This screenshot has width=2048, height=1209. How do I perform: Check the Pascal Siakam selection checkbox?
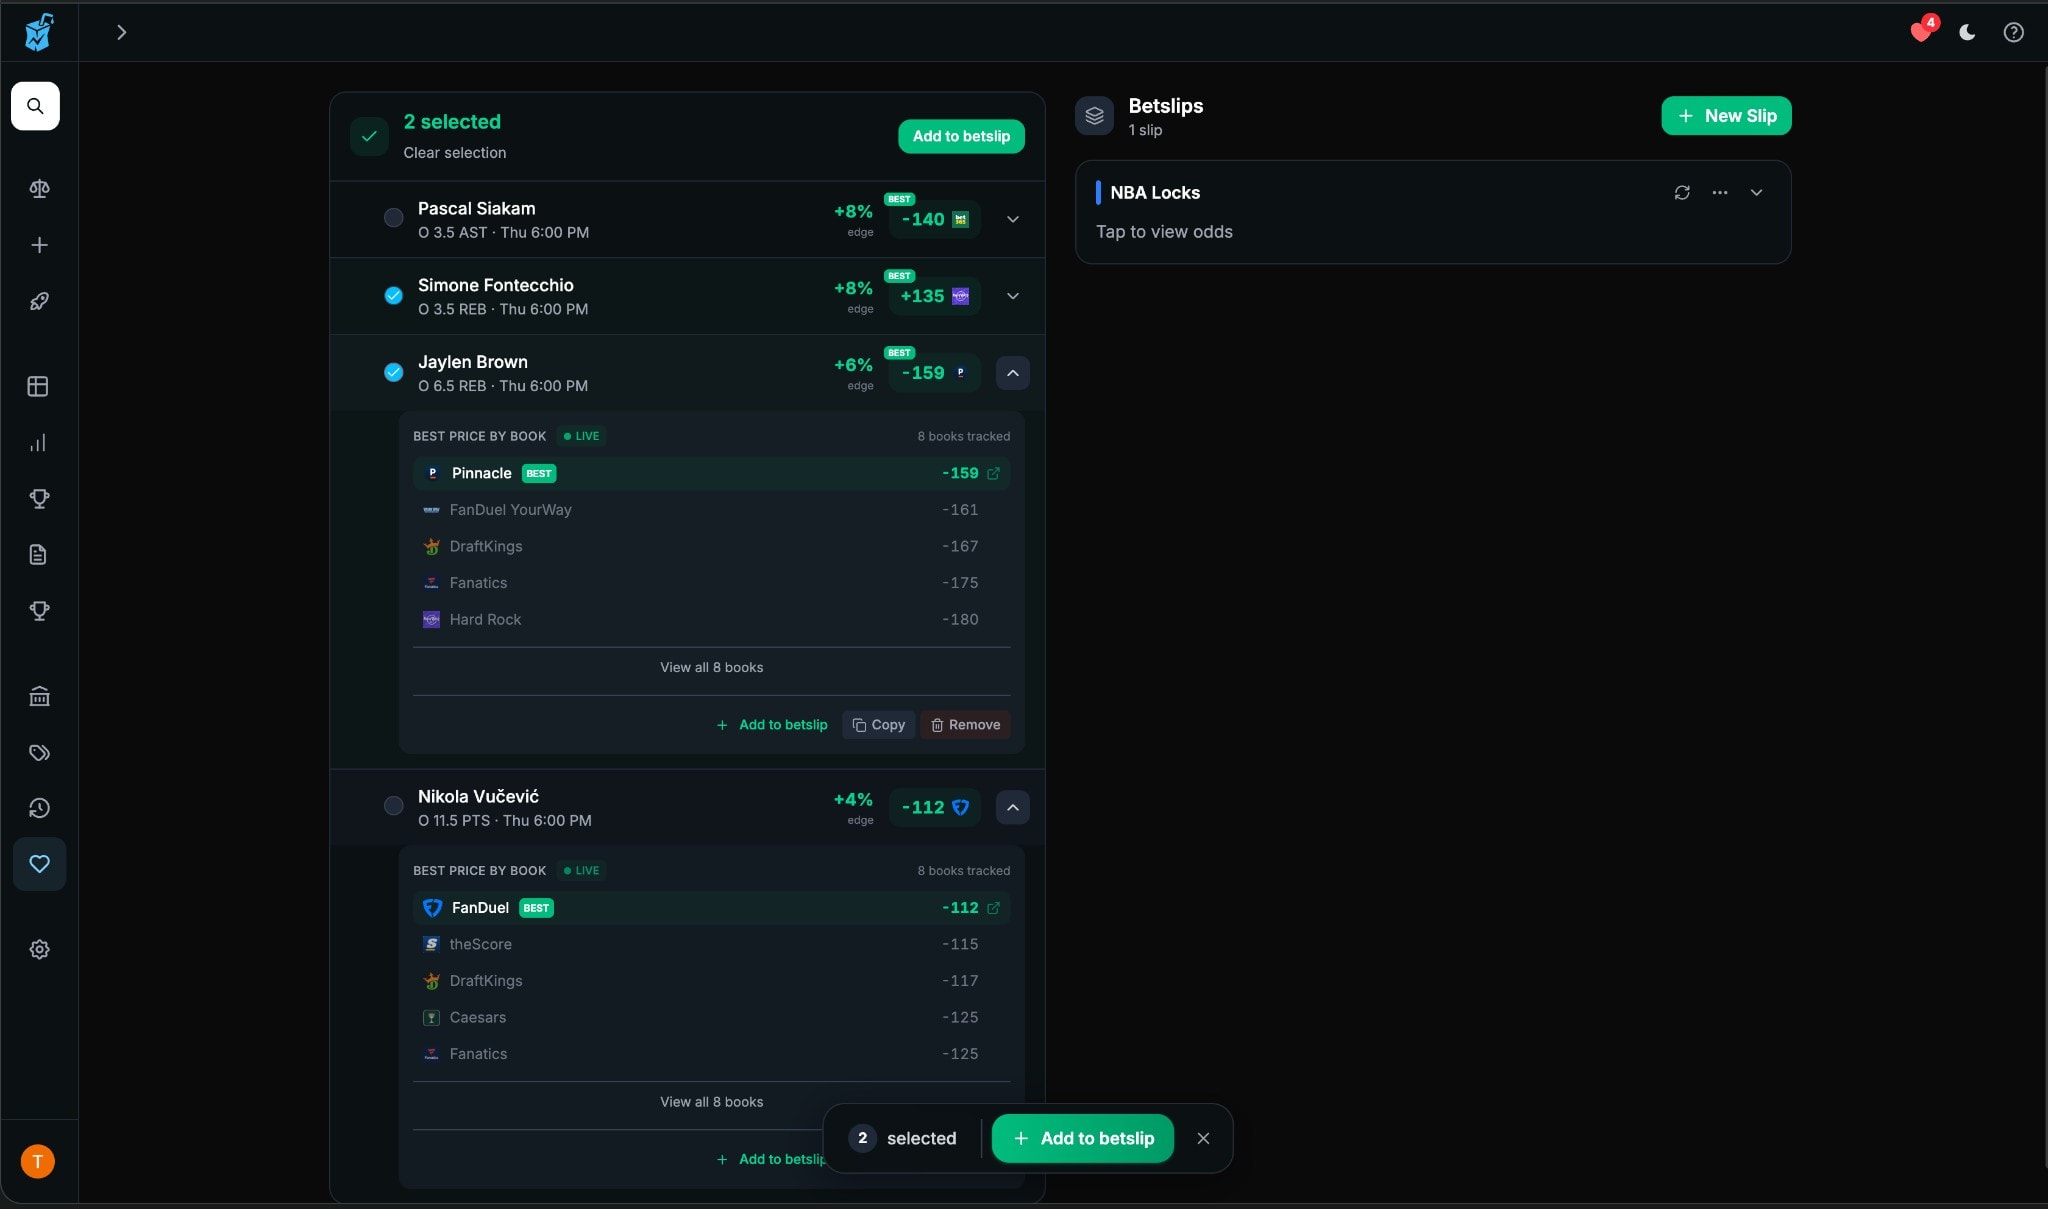[x=392, y=218]
